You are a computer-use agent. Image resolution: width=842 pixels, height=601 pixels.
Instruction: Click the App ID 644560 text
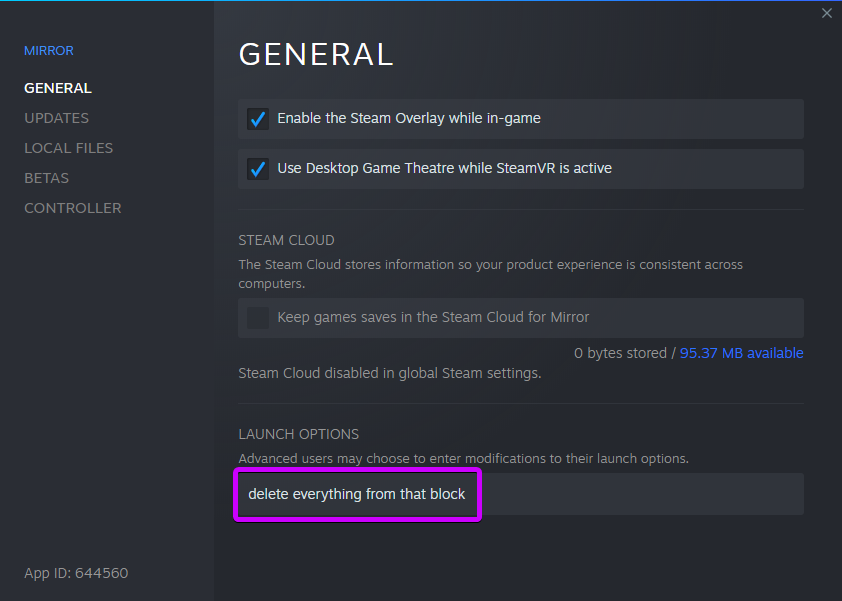click(76, 573)
